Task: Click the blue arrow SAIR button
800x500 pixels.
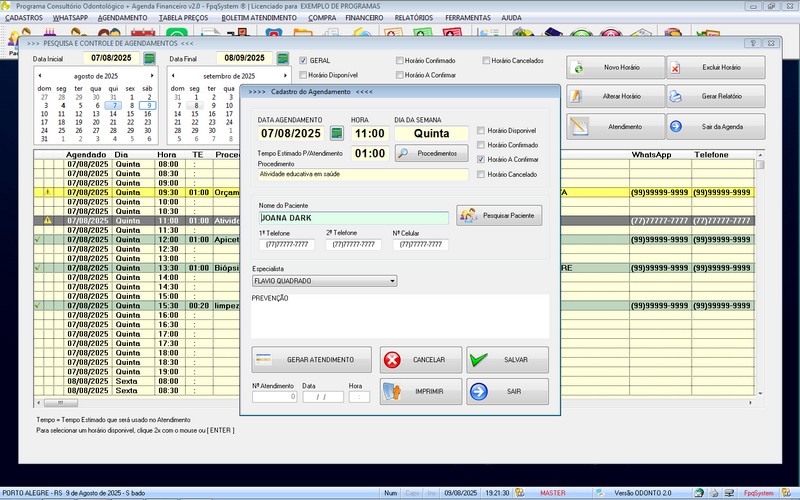Action: 507,391
